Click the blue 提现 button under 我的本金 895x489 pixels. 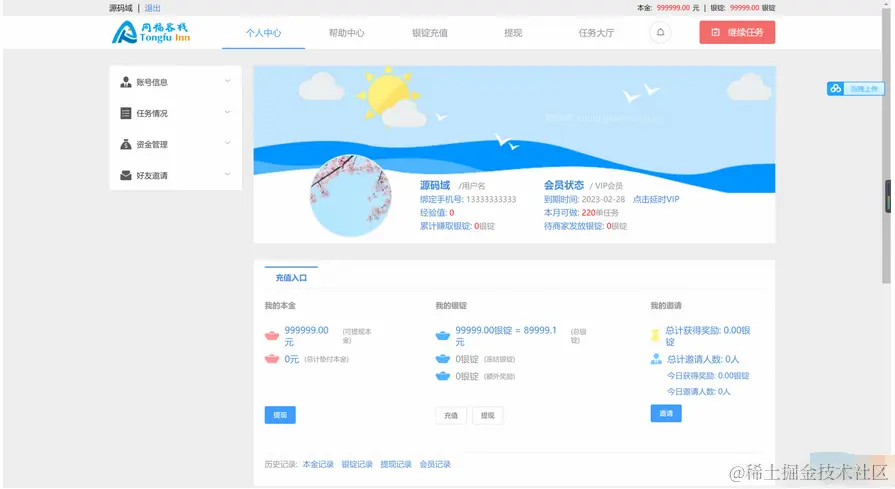(280, 415)
